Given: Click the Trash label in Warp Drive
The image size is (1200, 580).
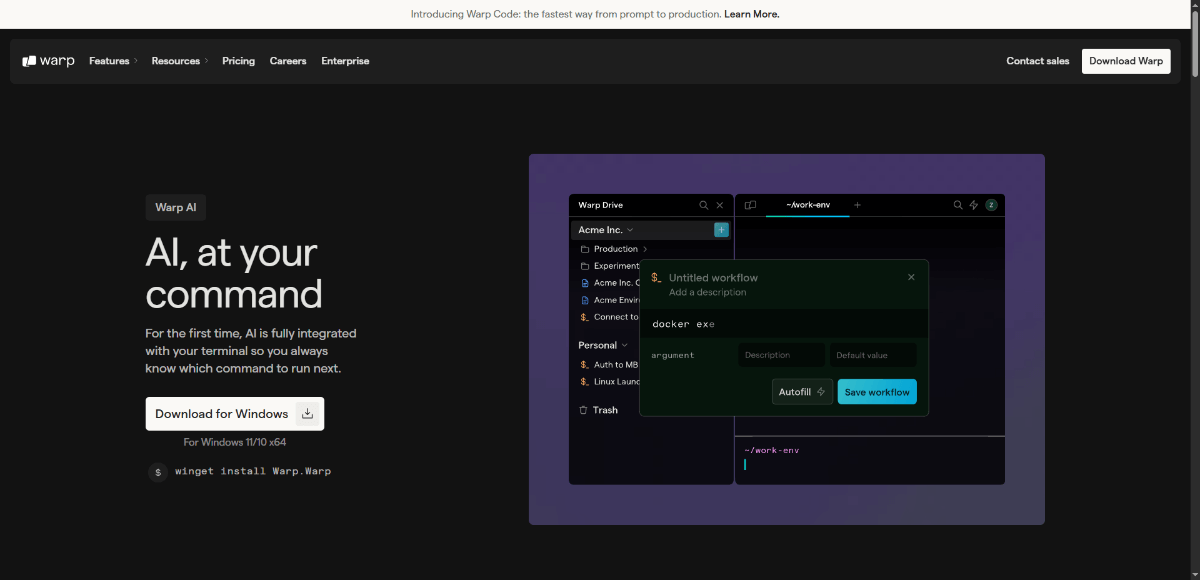Looking at the screenshot, I should coord(605,410).
